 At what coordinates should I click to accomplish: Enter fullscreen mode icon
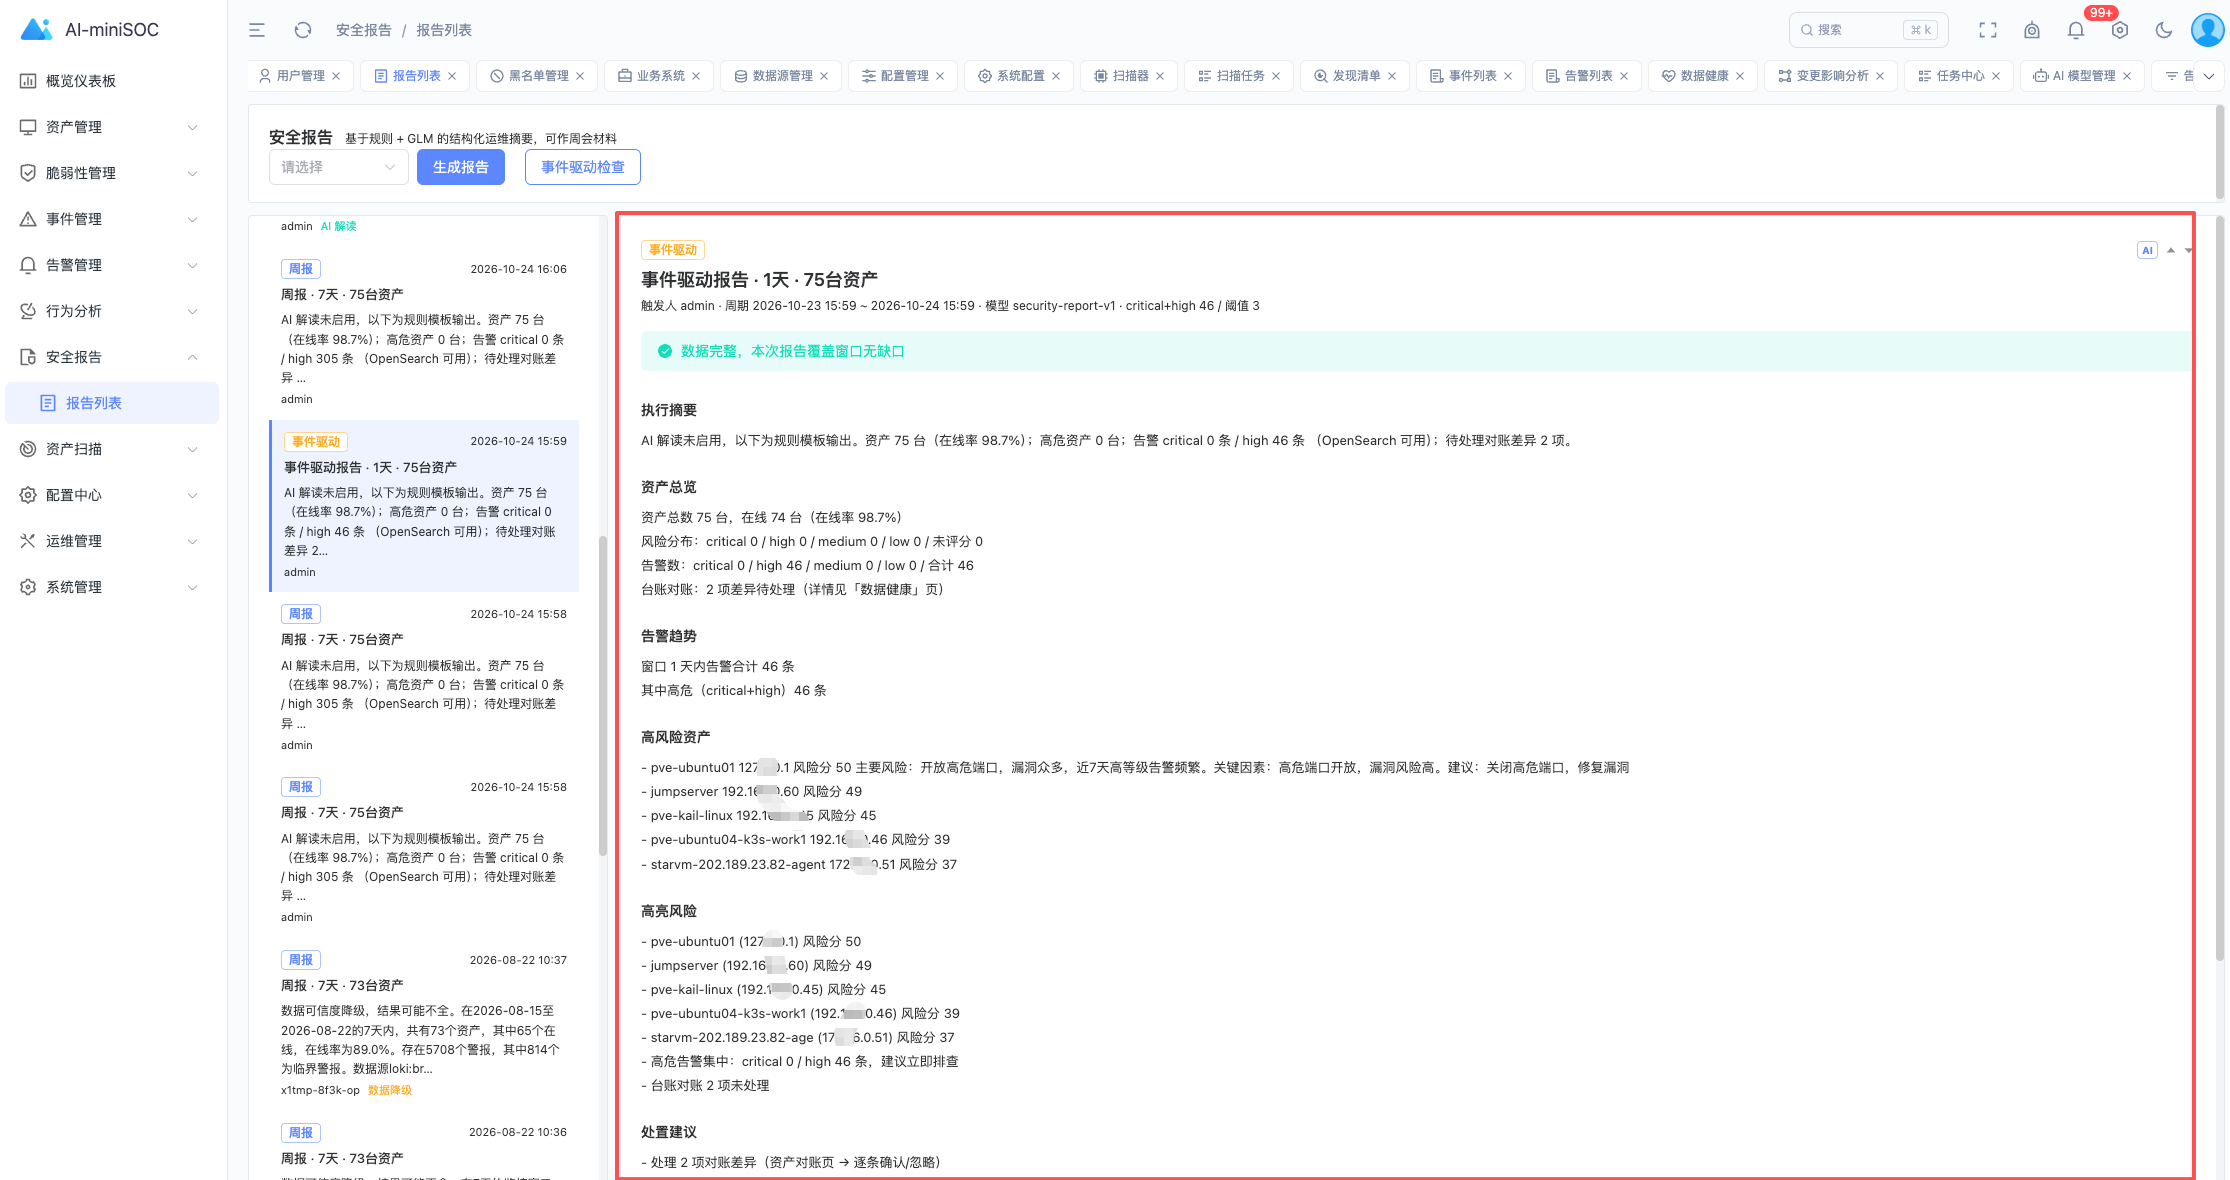pos(1988,30)
